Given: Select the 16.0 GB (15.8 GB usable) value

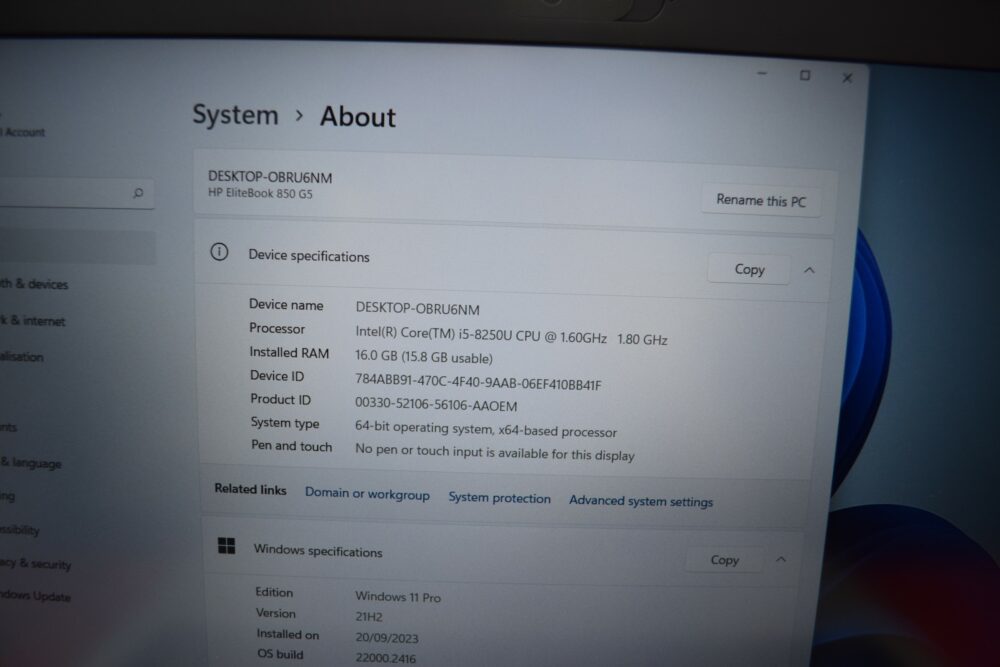Looking at the screenshot, I should coord(424,358).
